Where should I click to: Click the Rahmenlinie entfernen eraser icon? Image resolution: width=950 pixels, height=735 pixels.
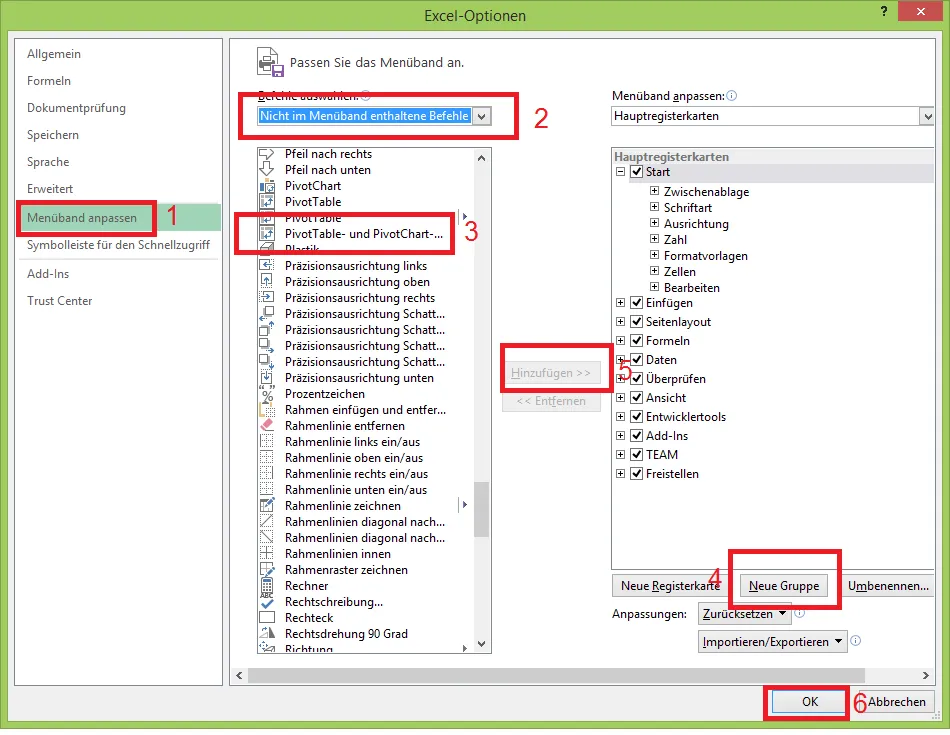coord(267,426)
